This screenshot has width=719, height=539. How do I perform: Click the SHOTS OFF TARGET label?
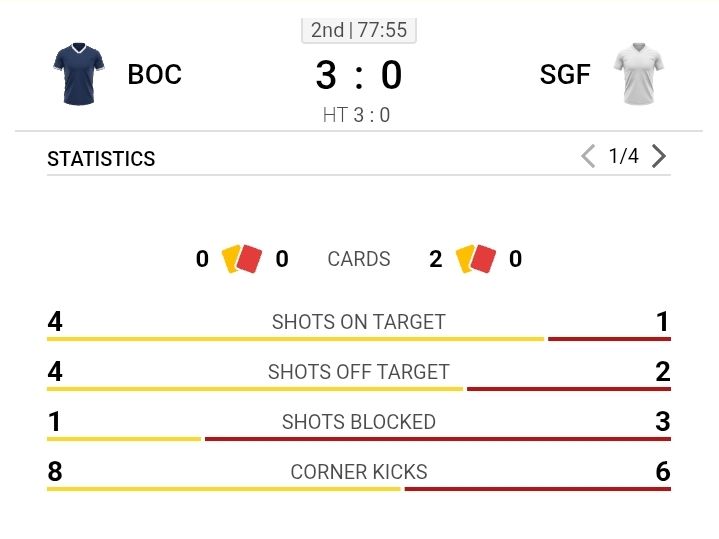coord(359,372)
